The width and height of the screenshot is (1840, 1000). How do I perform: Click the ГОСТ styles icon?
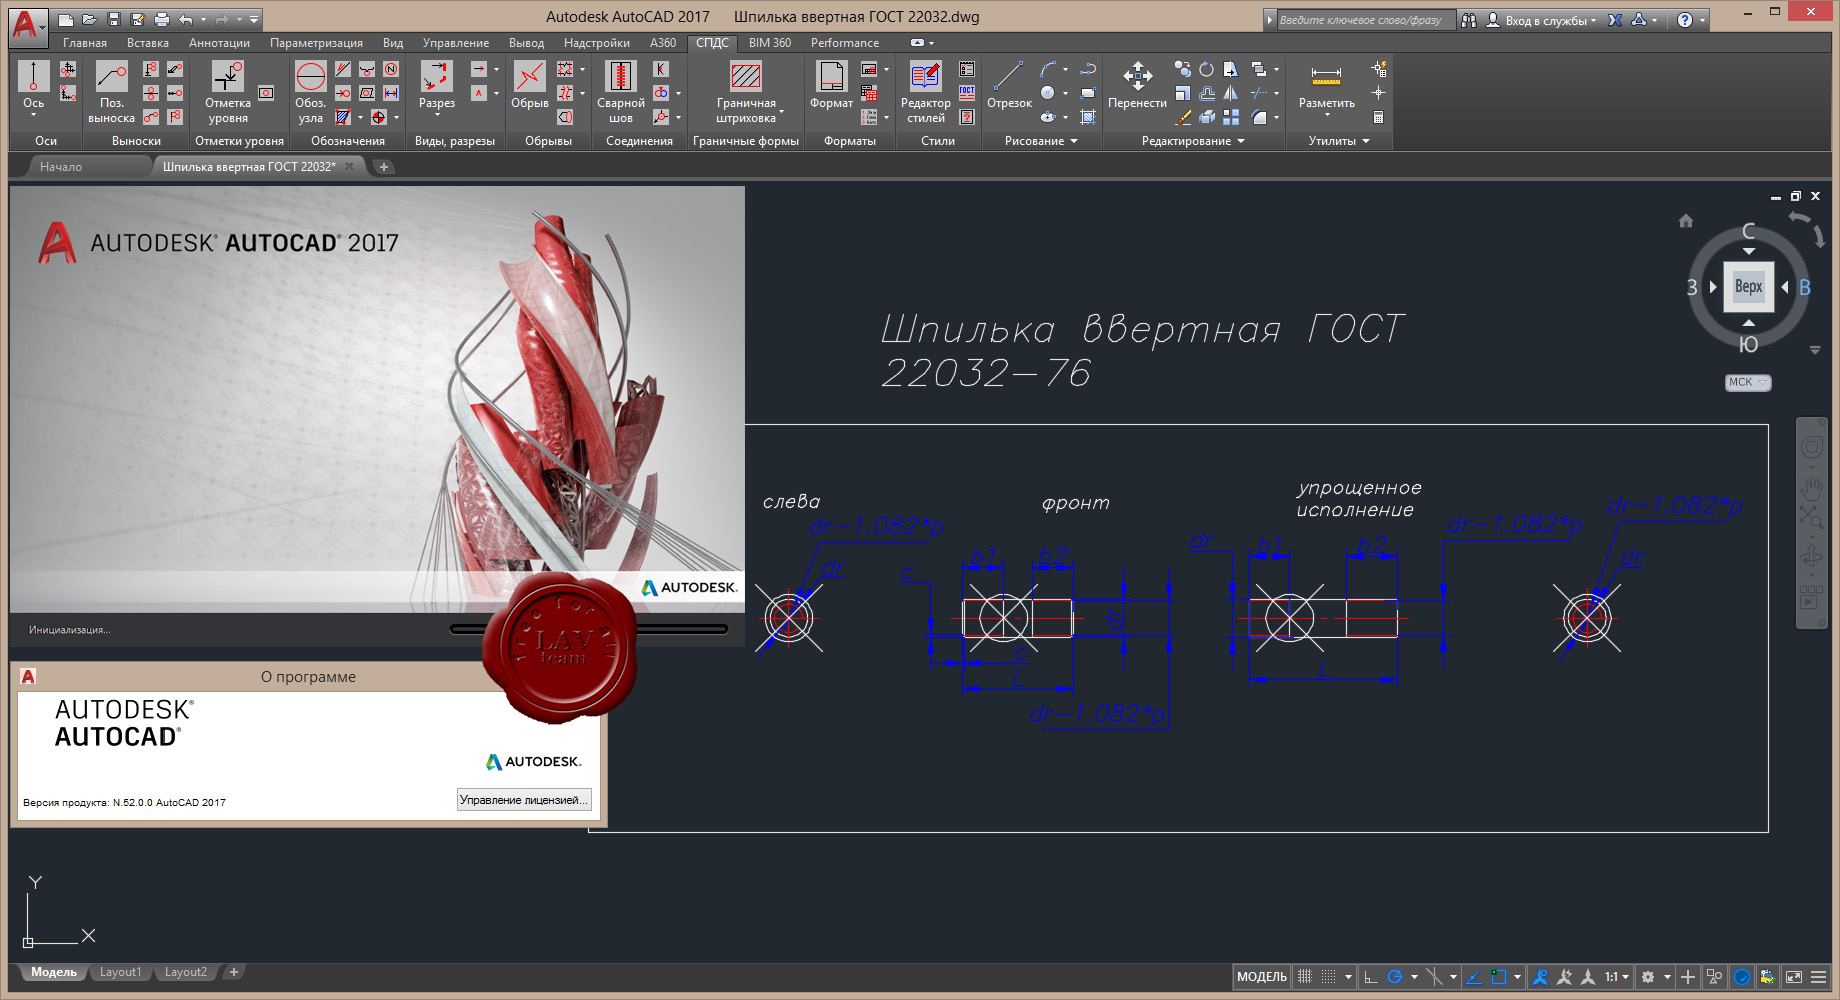[967, 92]
